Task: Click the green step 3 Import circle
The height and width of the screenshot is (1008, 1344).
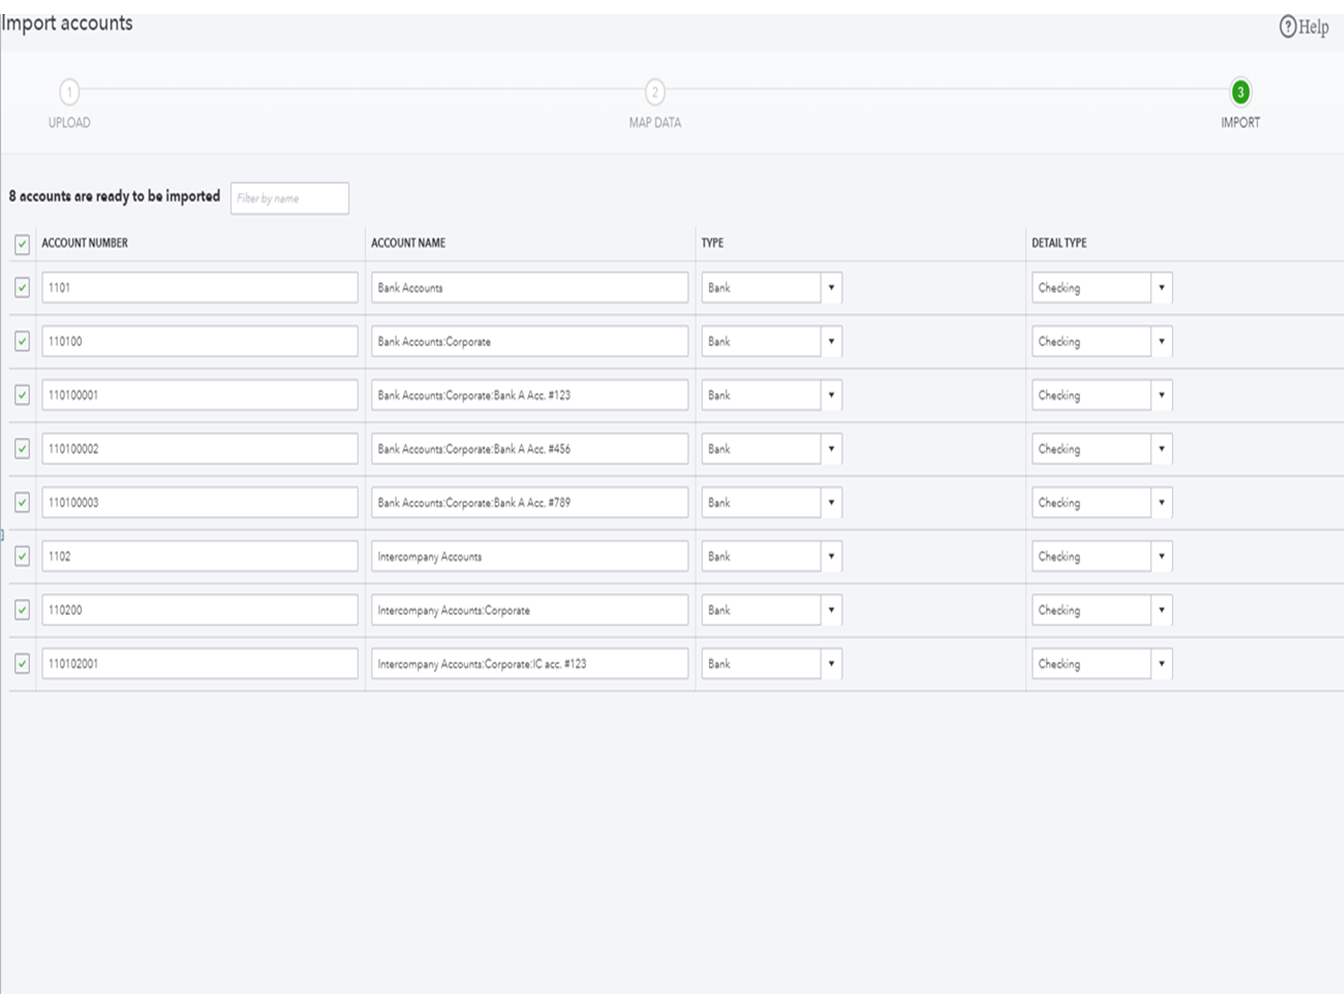Action: click(1240, 92)
